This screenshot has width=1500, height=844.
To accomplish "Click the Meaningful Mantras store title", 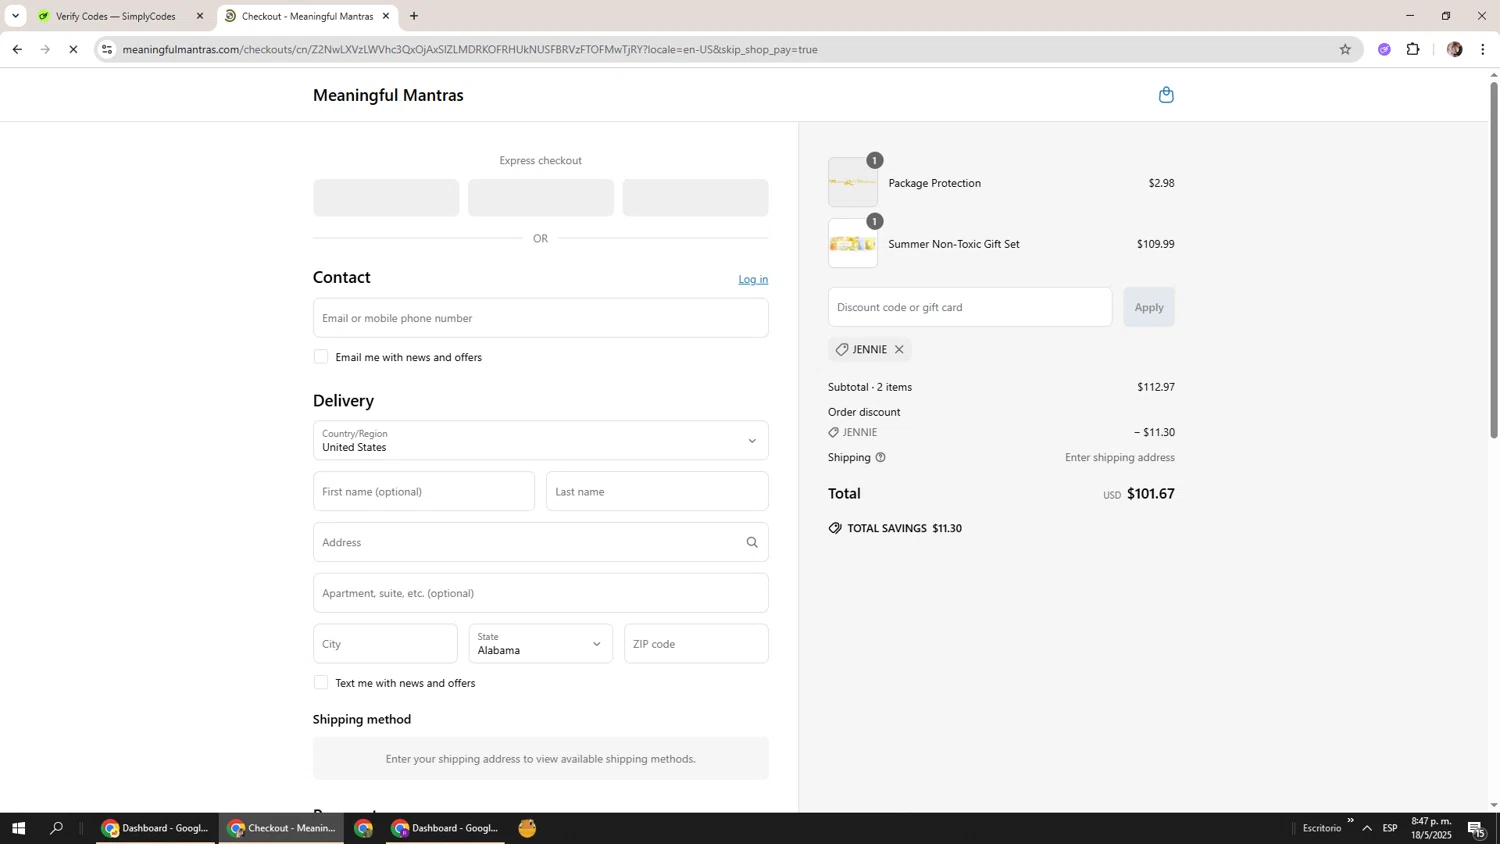I will 388,95.
